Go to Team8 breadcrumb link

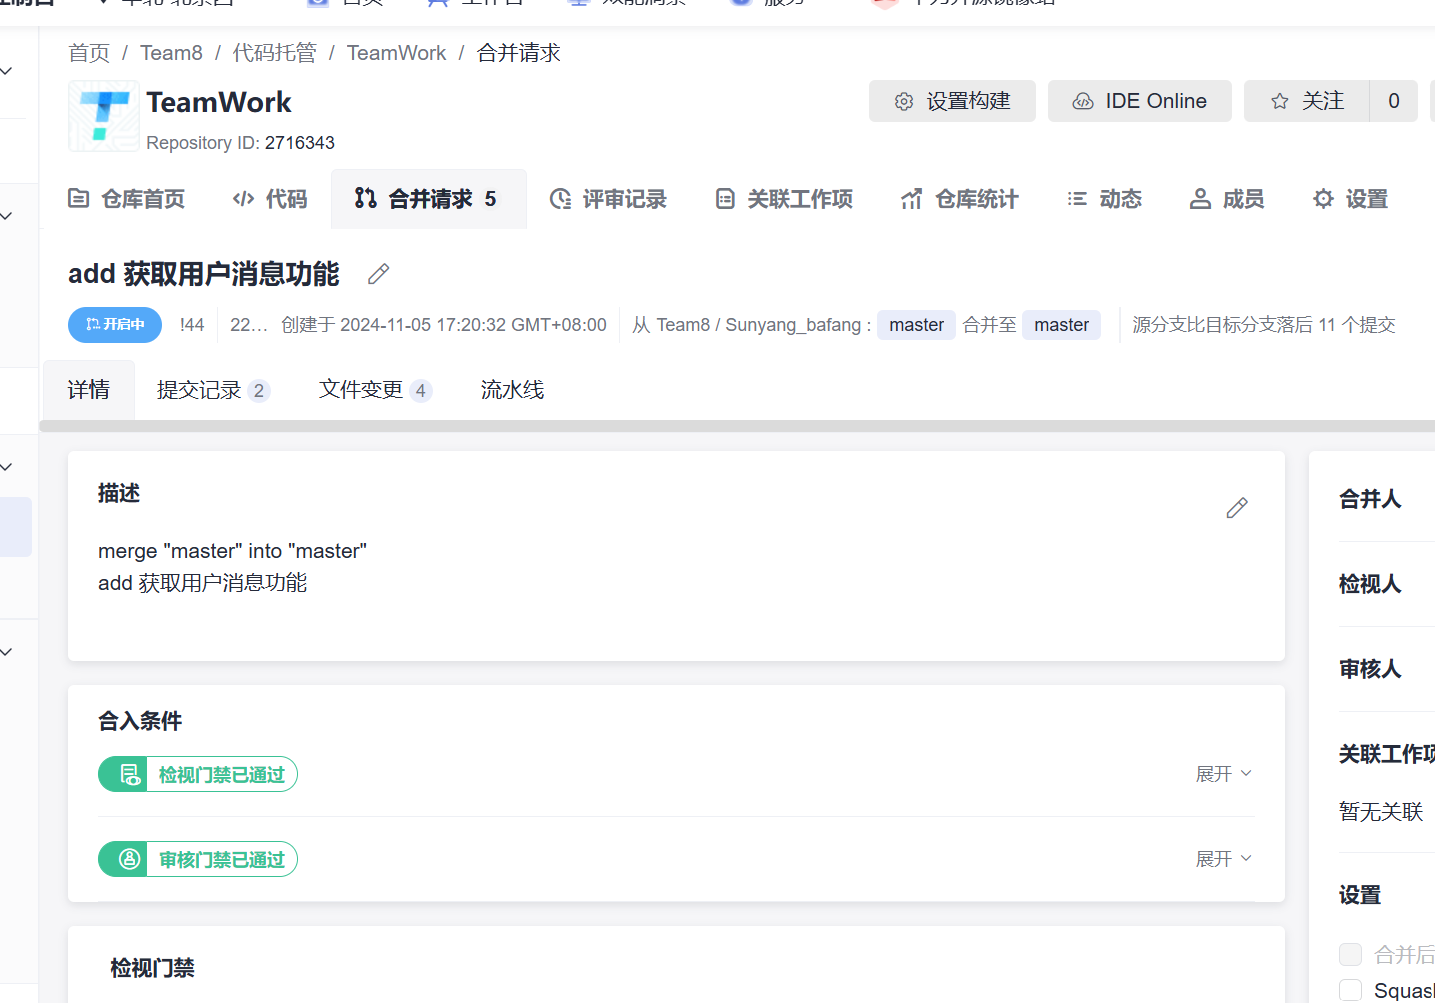(171, 53)
